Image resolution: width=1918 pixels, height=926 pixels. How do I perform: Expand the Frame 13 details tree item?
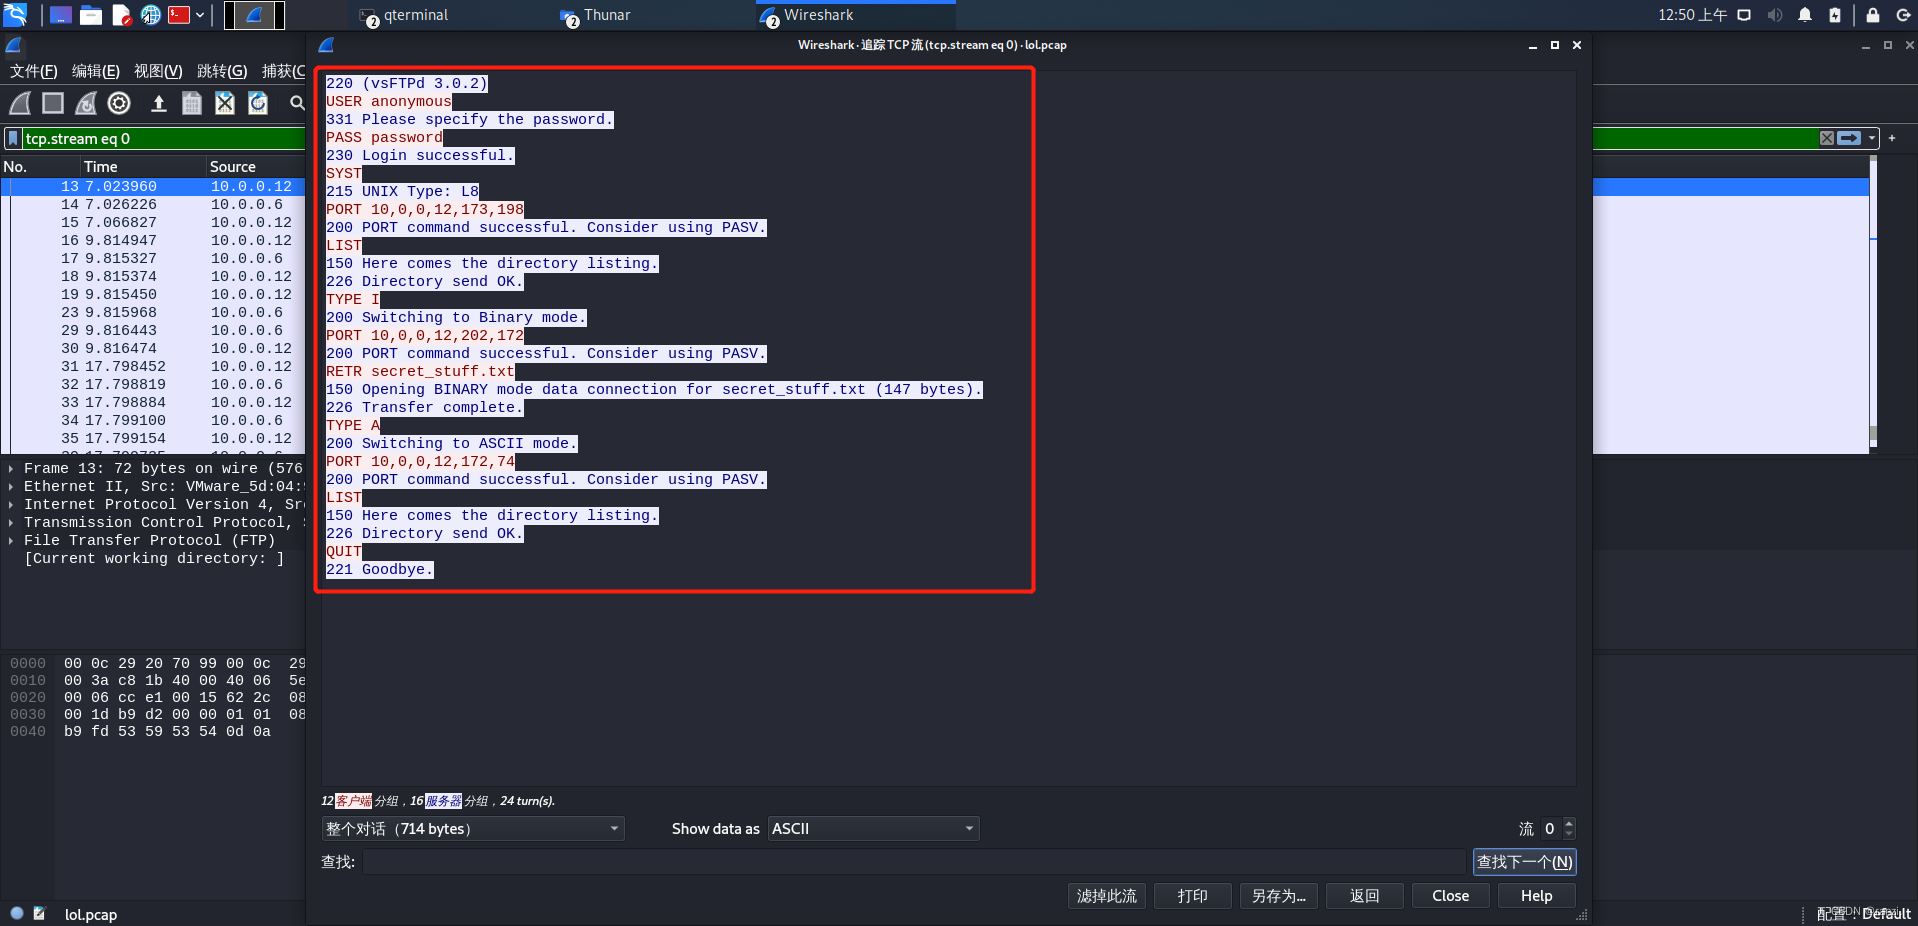point(11,468)
